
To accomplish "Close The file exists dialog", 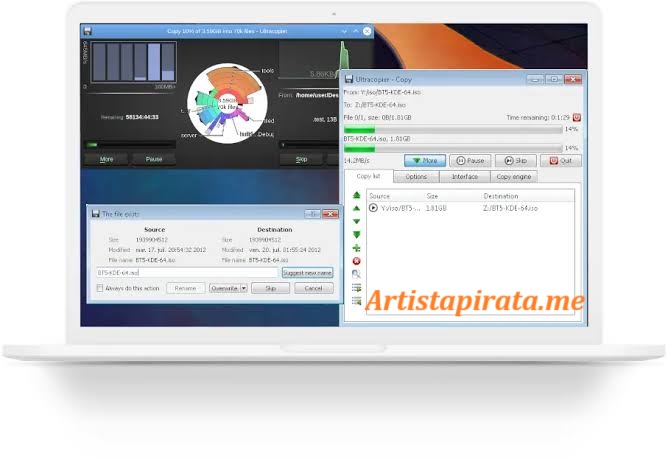I will [330, 214].
